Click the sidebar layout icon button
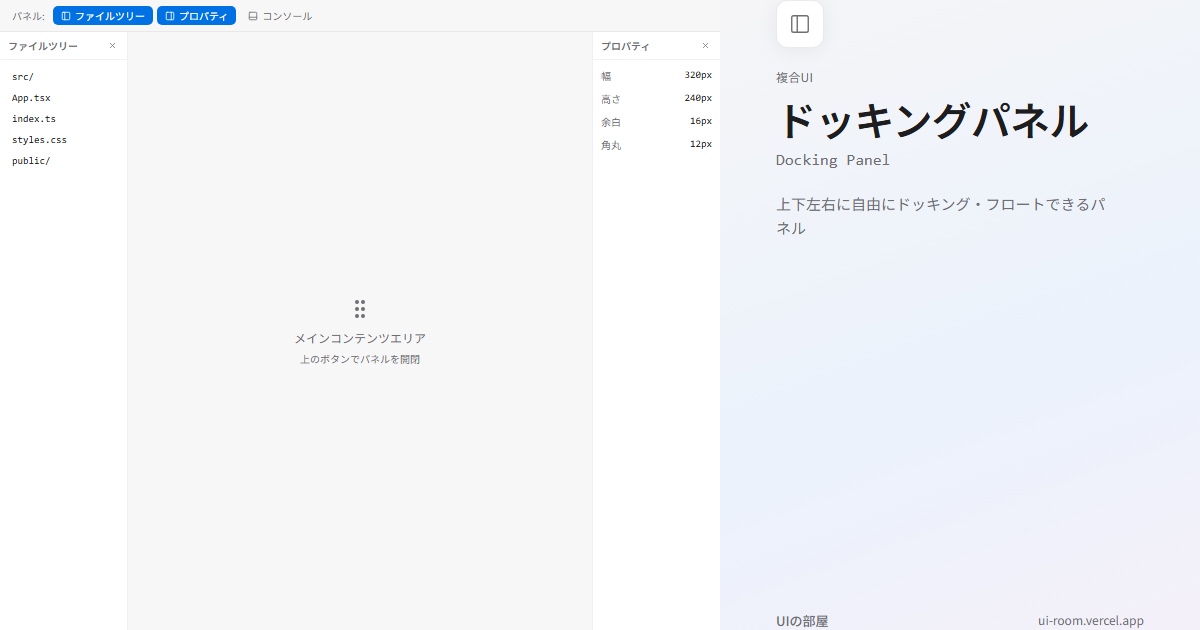The image size is (1200, 630). 800,24
